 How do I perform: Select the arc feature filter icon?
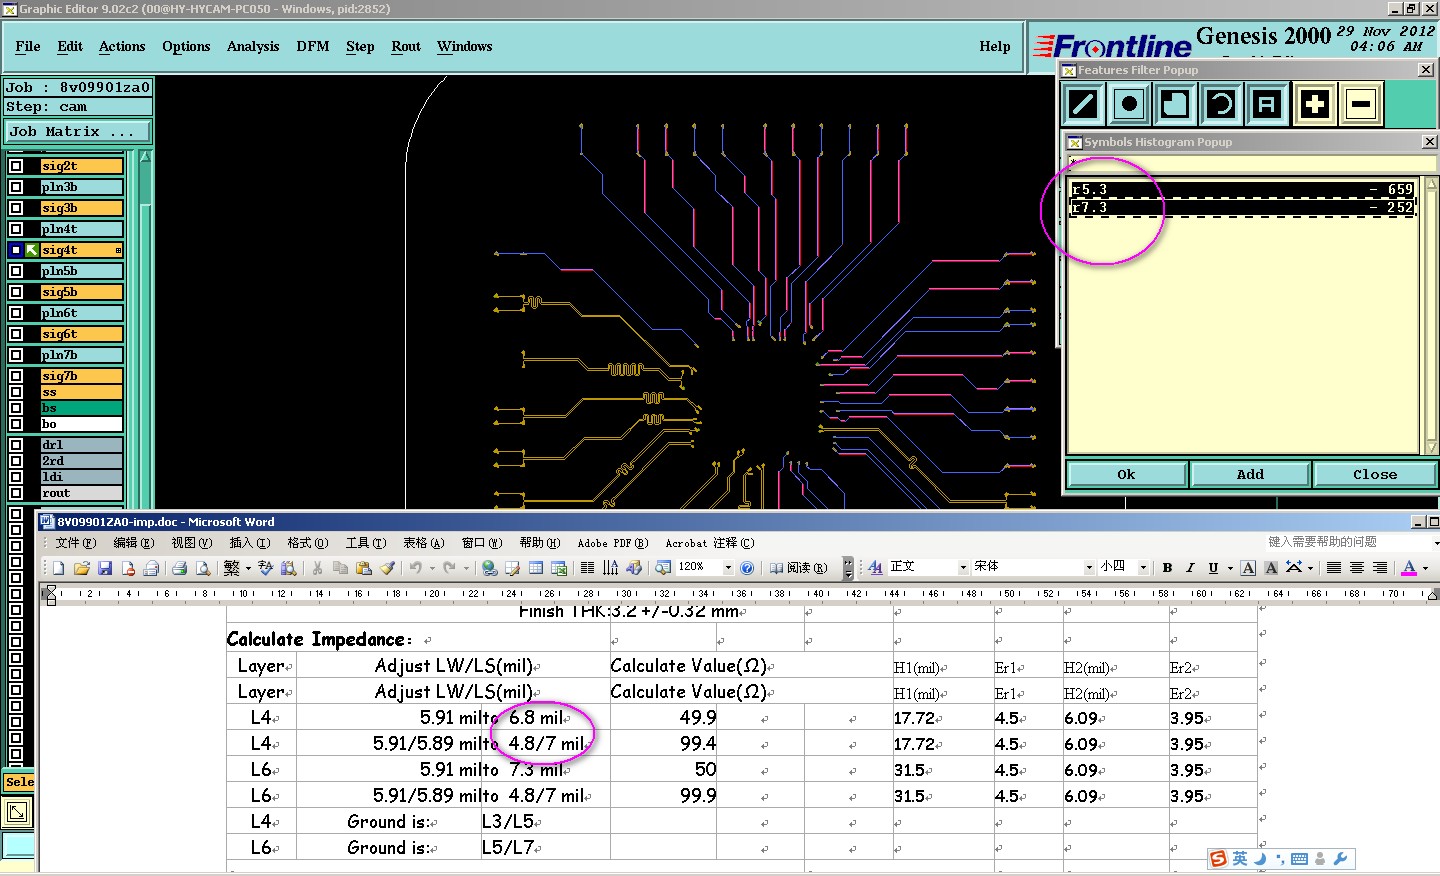pos(1221,104)
